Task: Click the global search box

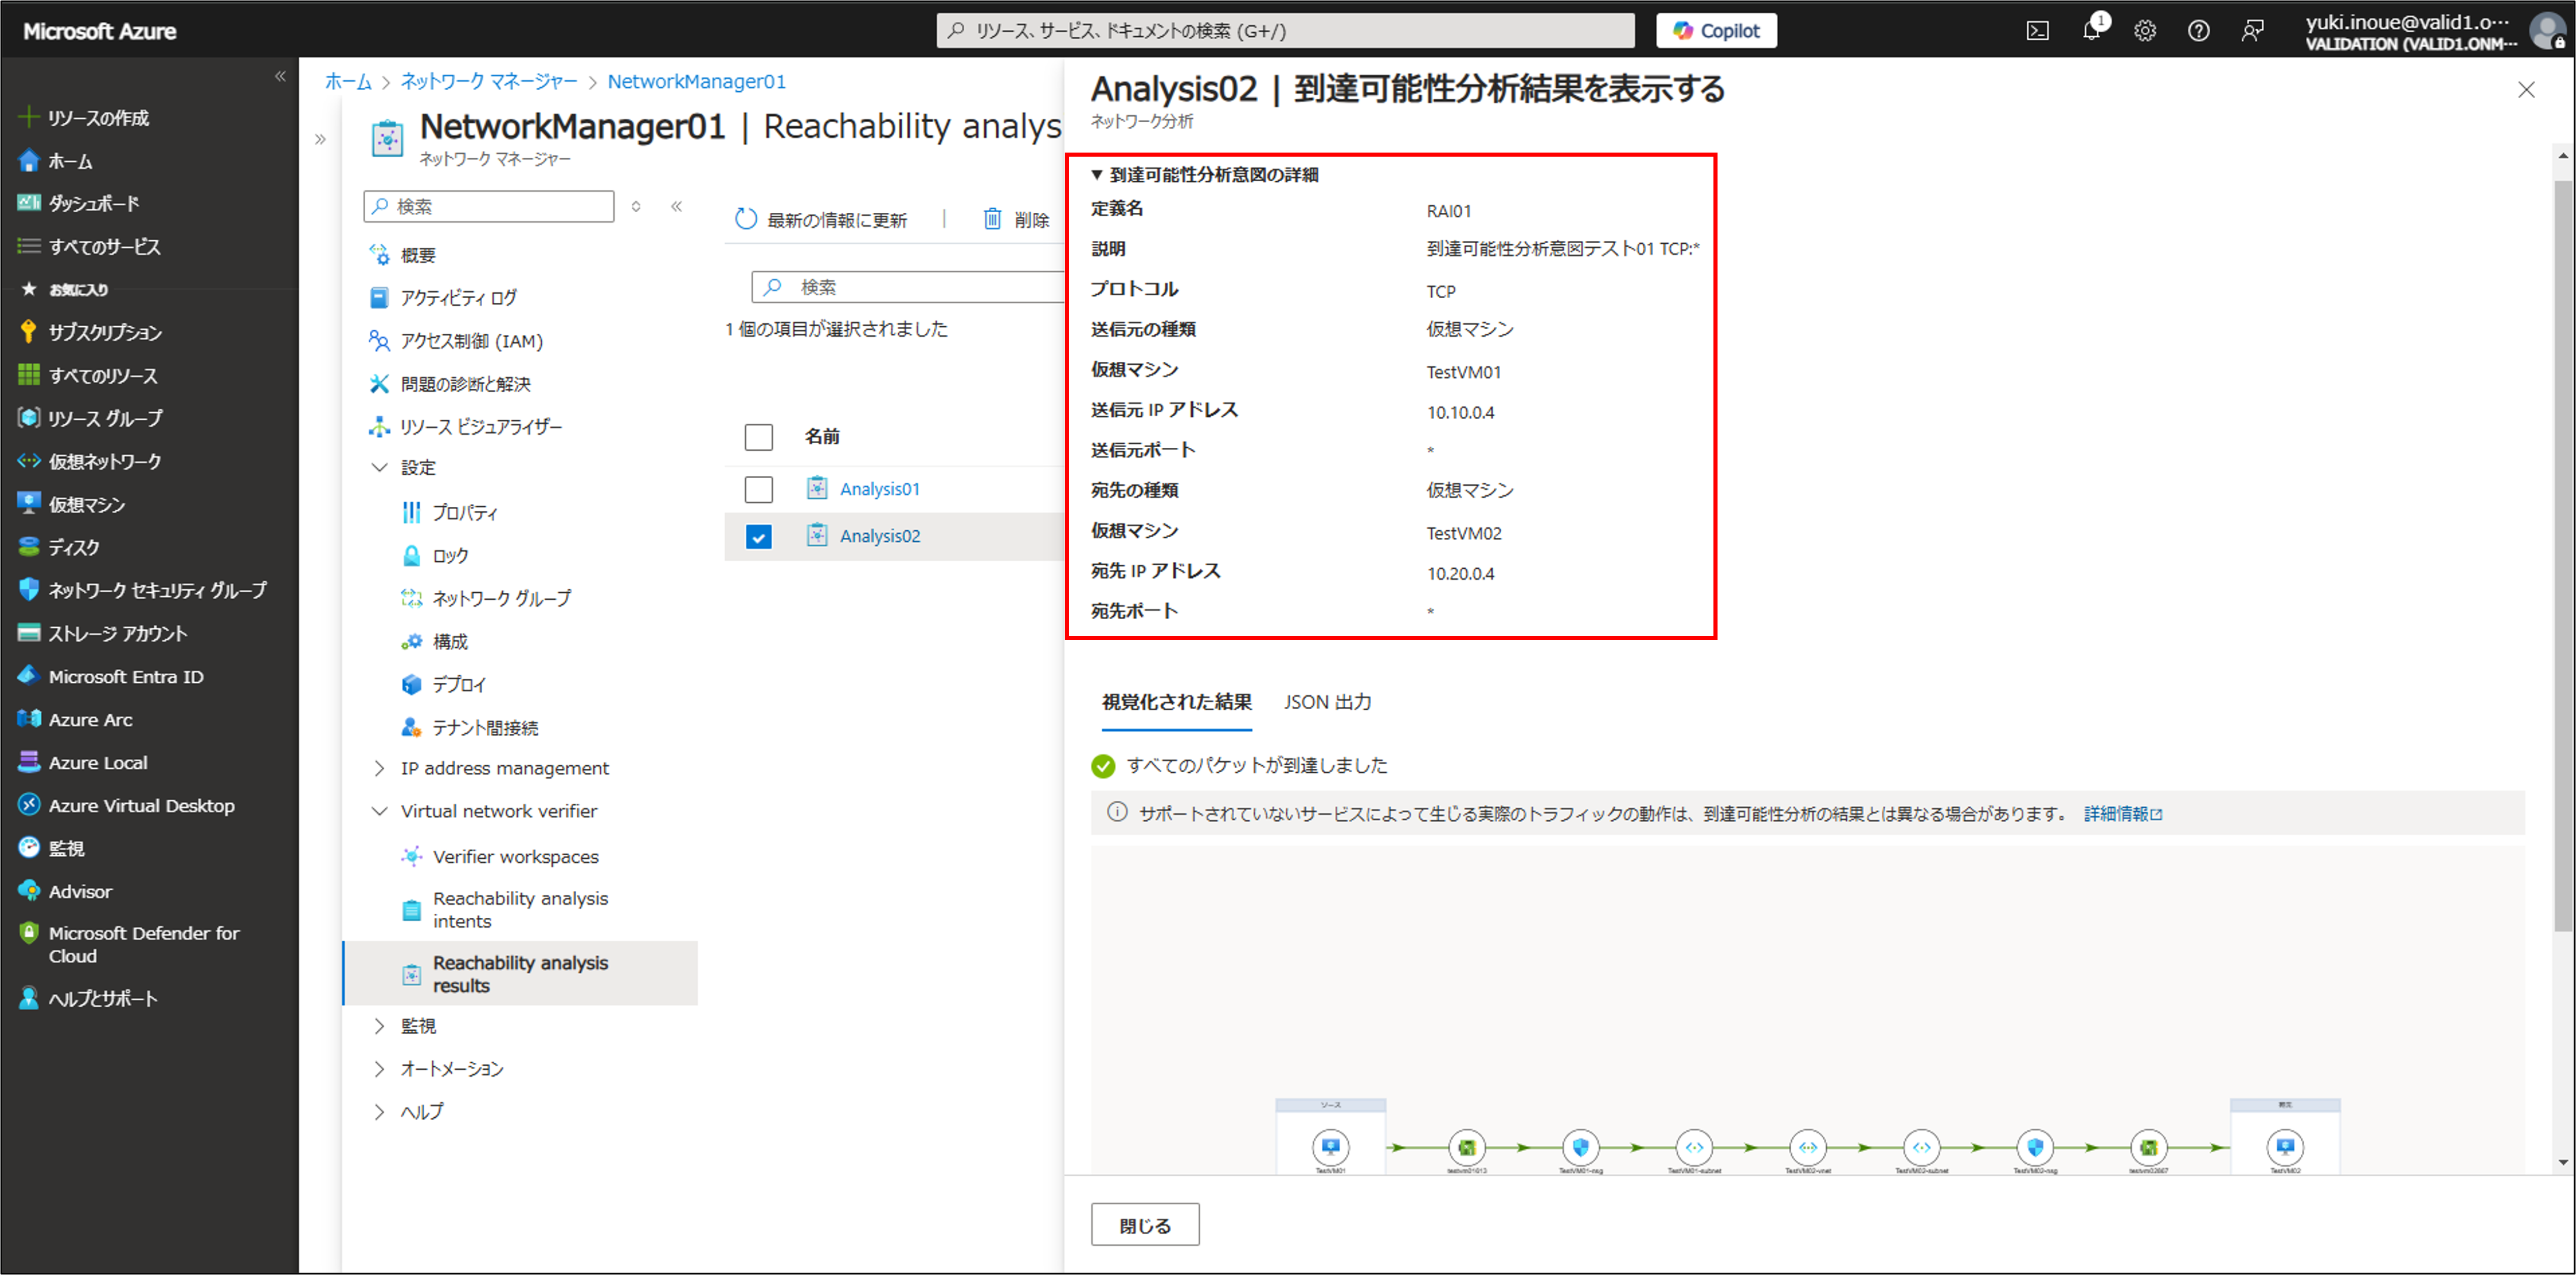Action: [x=1286, y=31]
